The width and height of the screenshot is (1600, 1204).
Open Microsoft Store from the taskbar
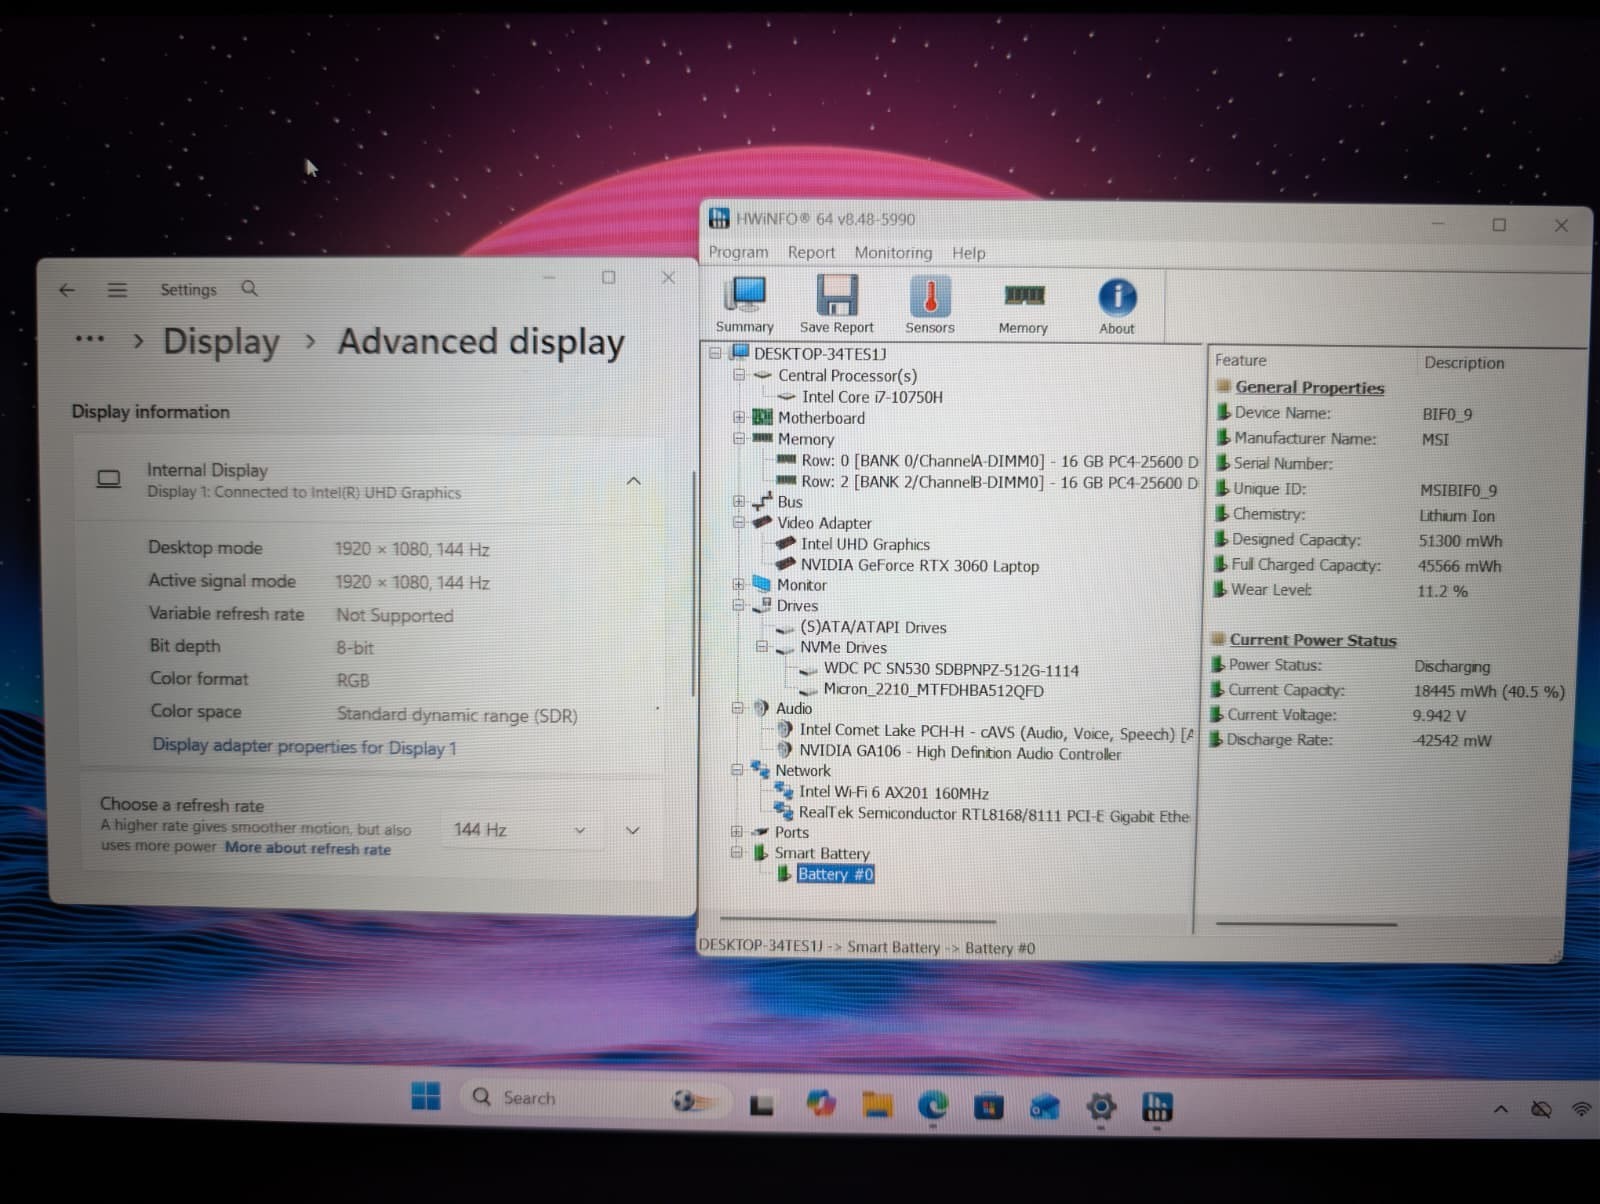pos(989,1106)
